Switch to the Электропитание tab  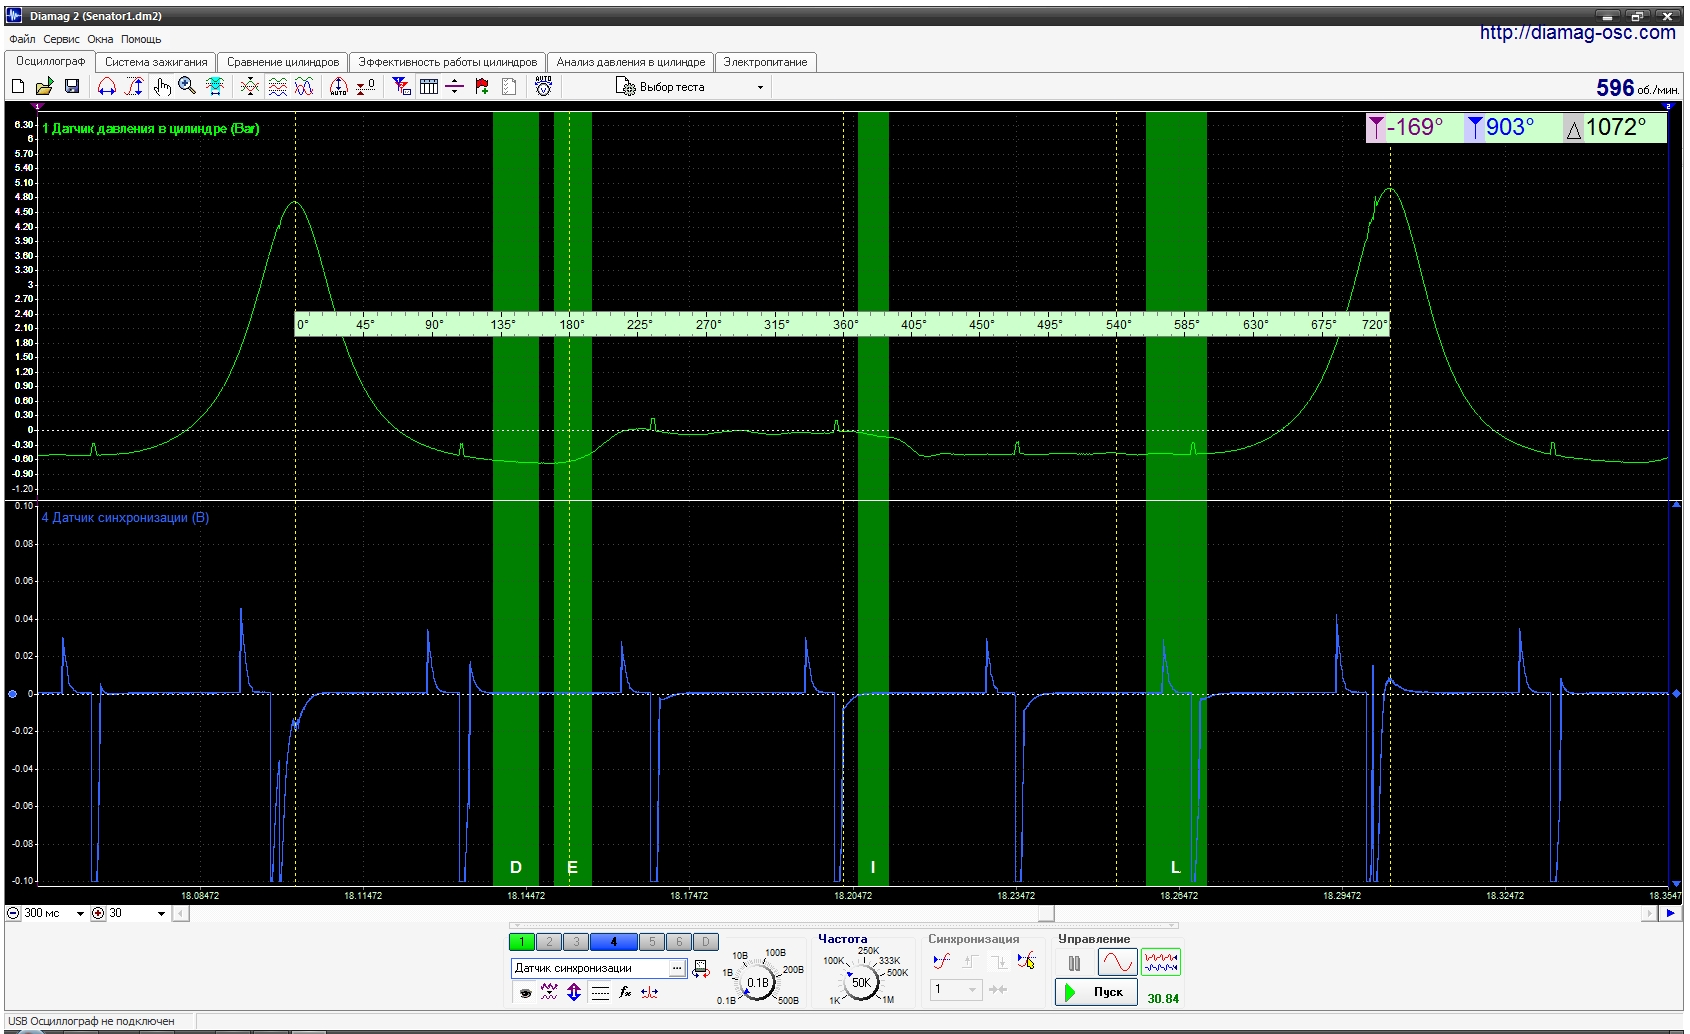tap(765, 62)
